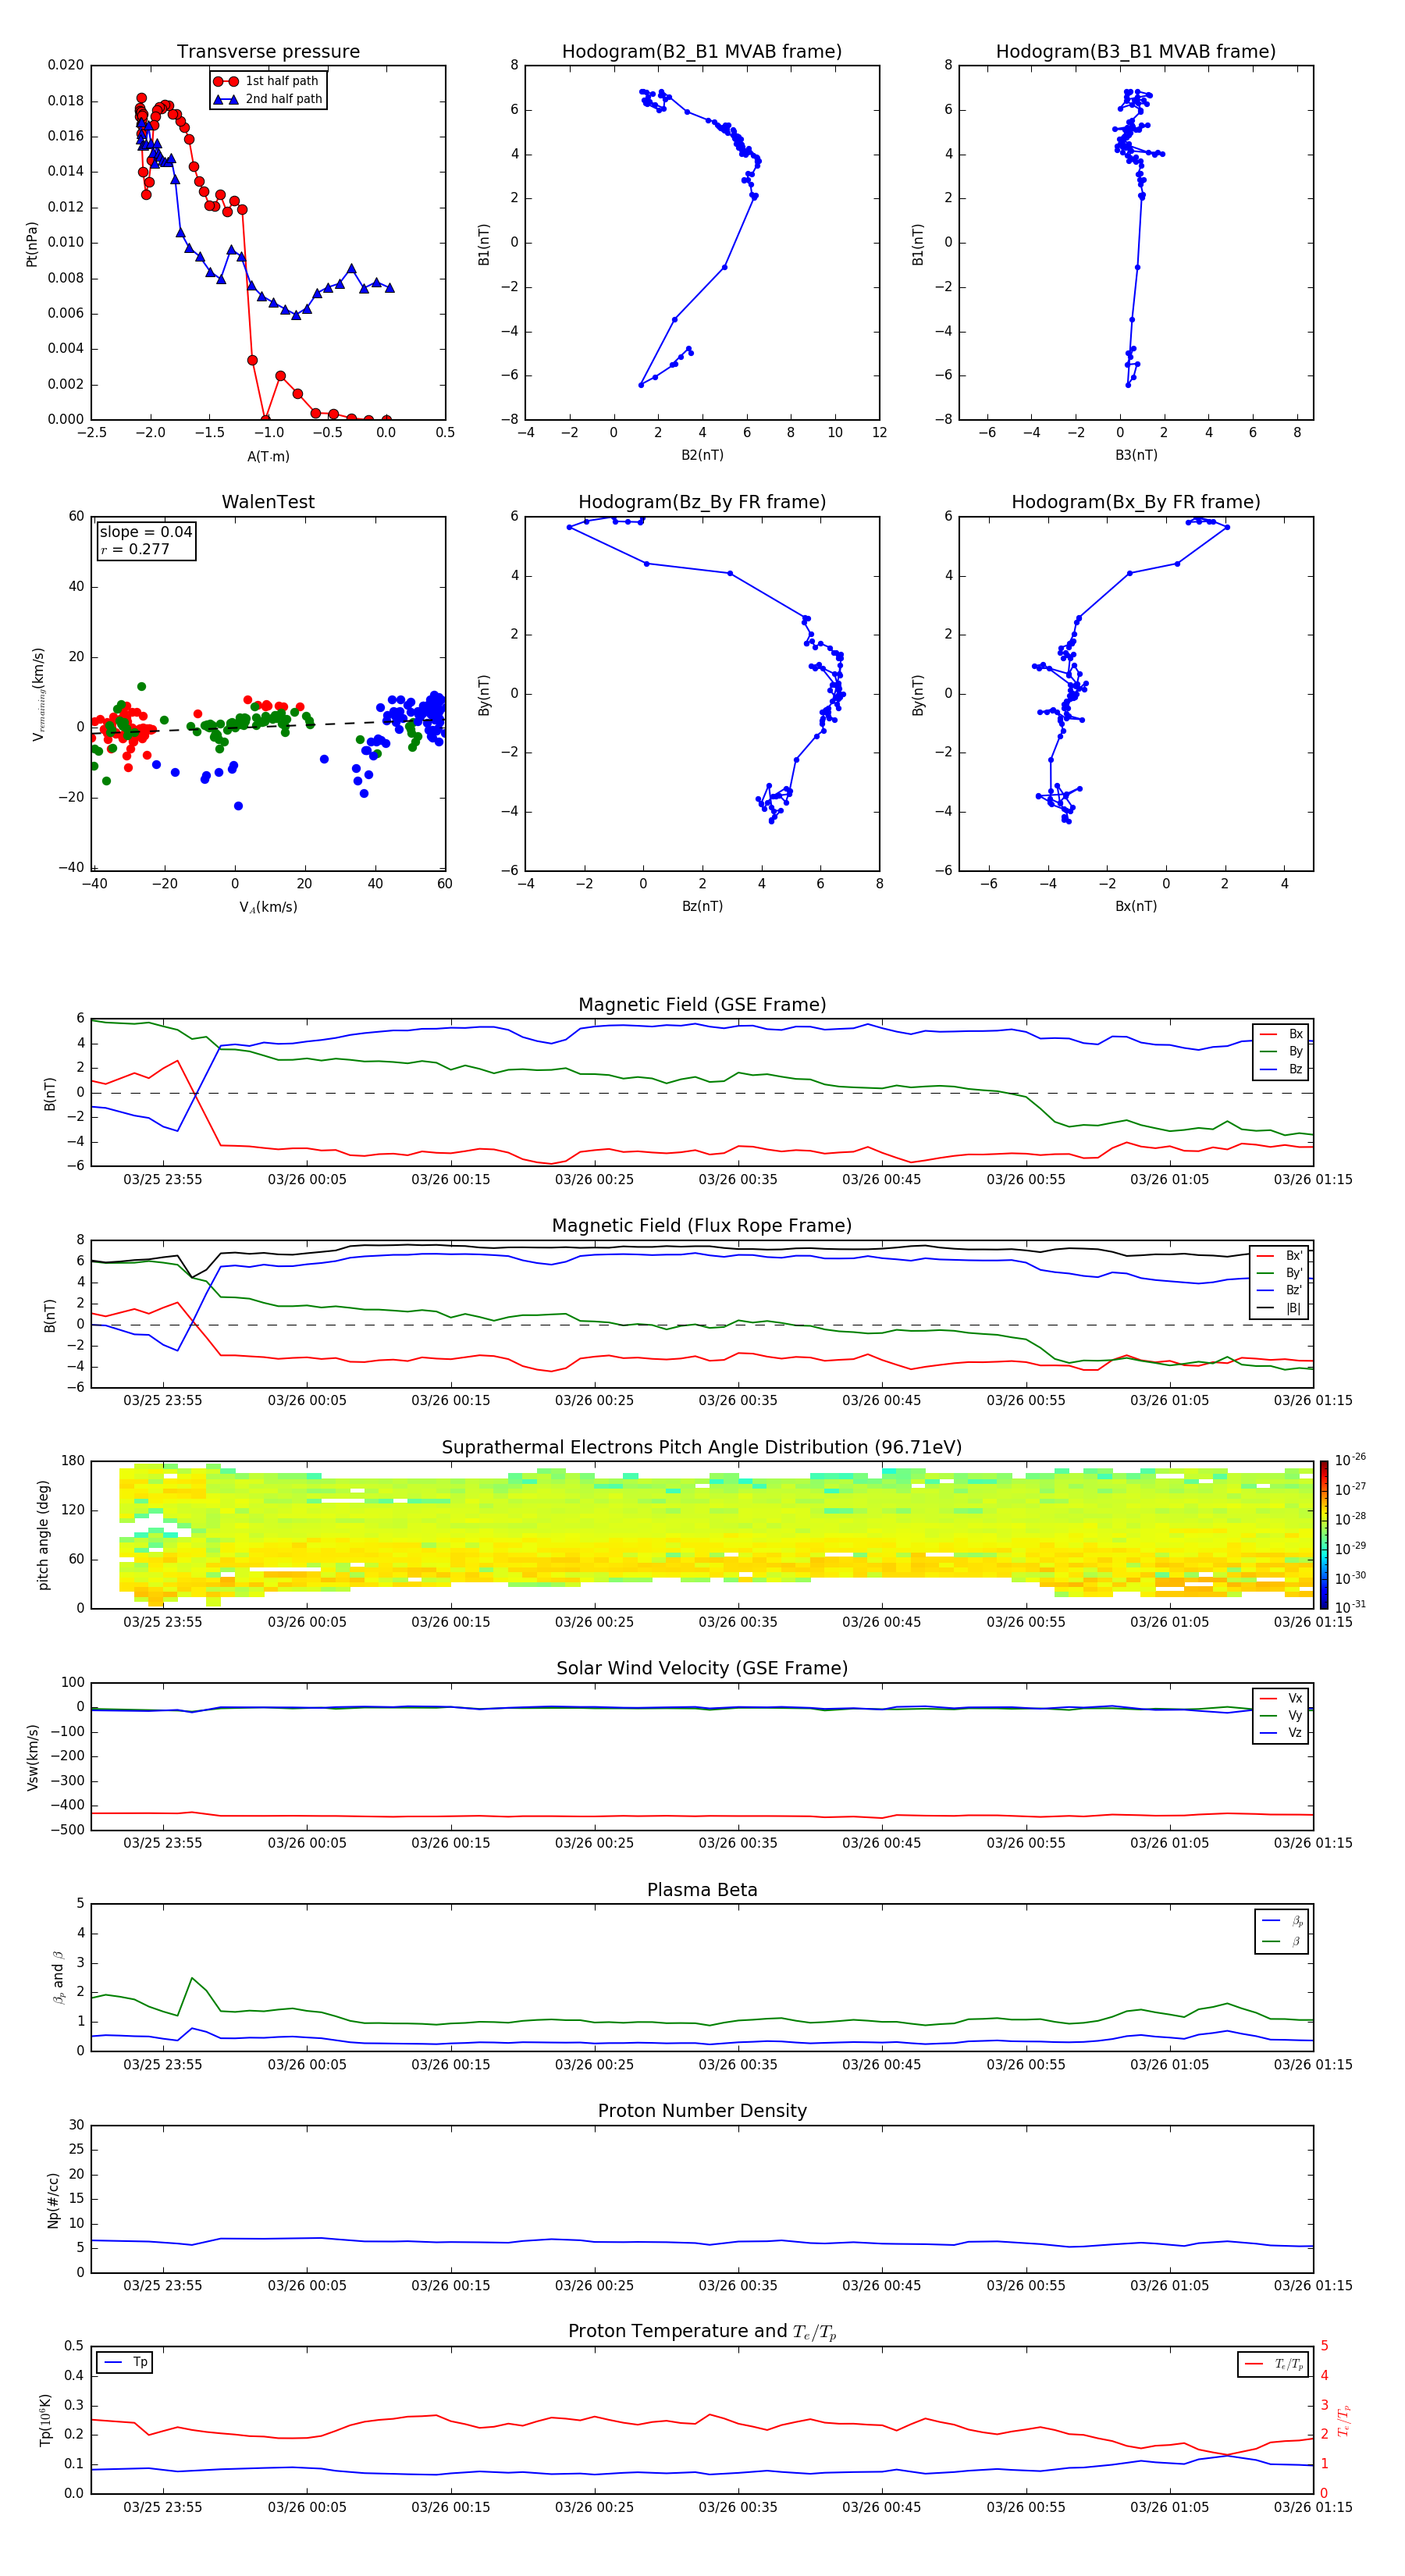Click the By legend entry in GSE panel

click(x=1281, y=1051)
